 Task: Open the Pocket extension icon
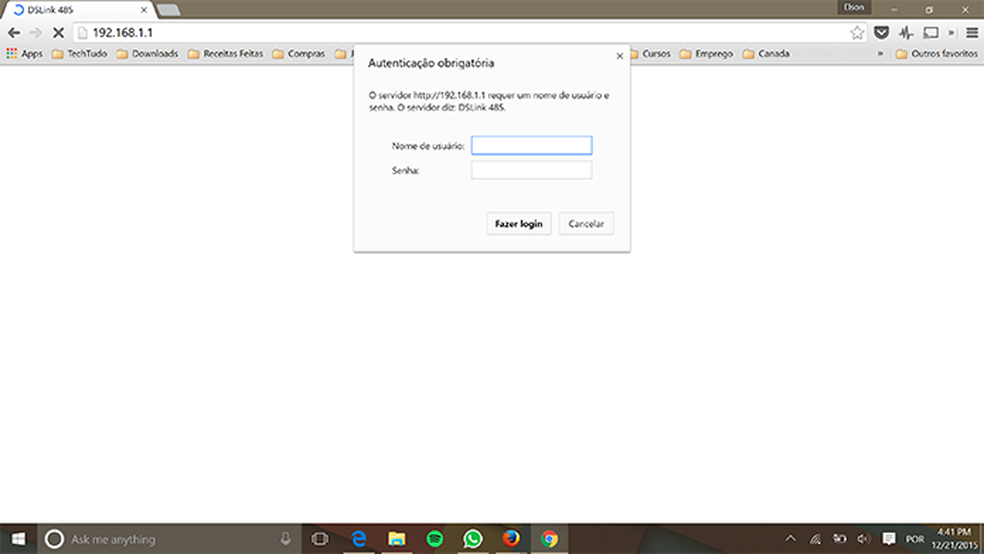[881, 33]
